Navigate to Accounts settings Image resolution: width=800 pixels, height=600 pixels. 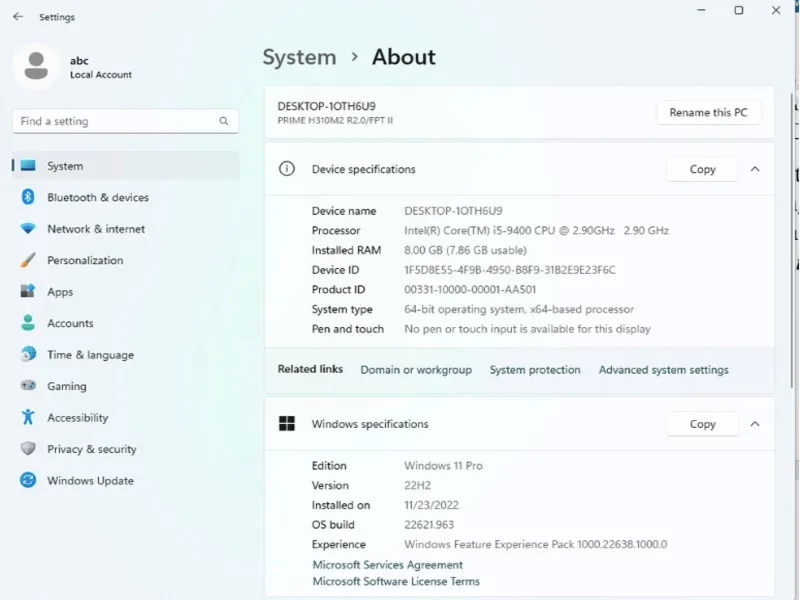tap(126, 323)
